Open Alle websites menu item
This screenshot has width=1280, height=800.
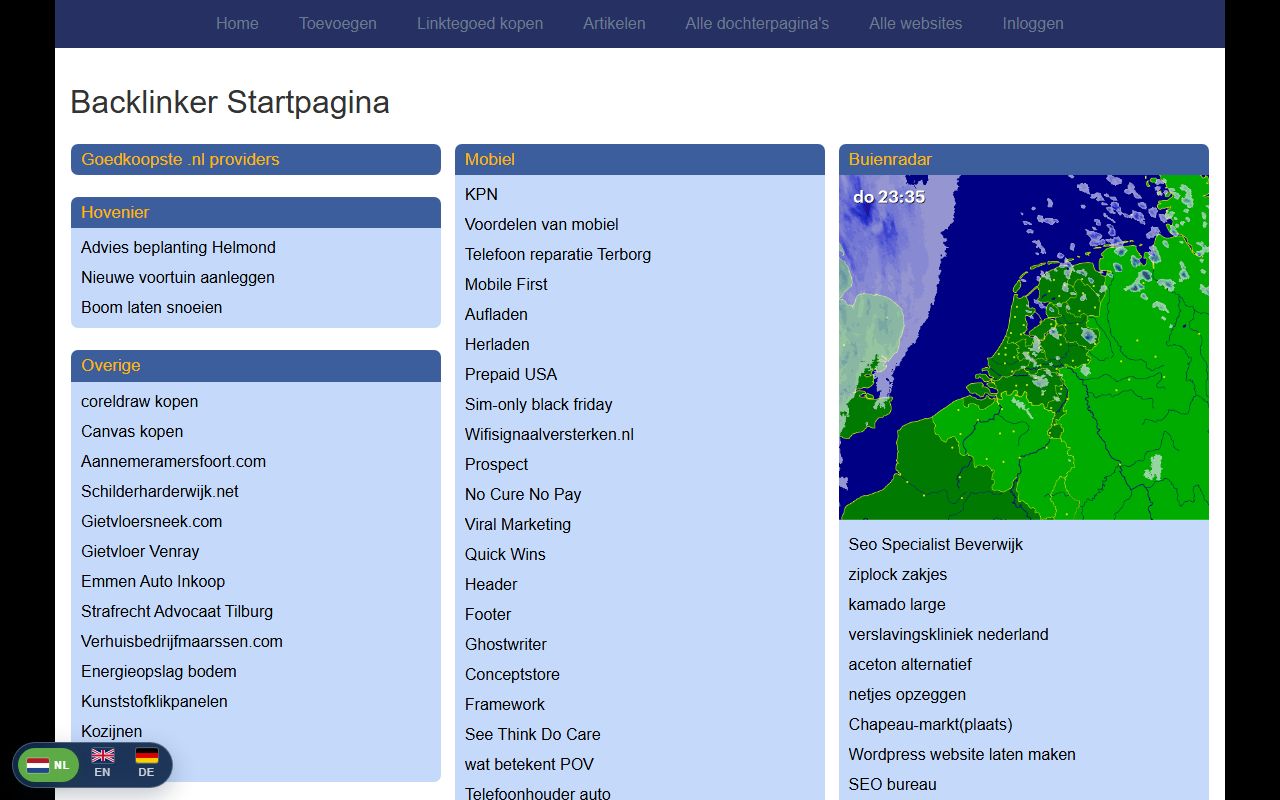916,23
